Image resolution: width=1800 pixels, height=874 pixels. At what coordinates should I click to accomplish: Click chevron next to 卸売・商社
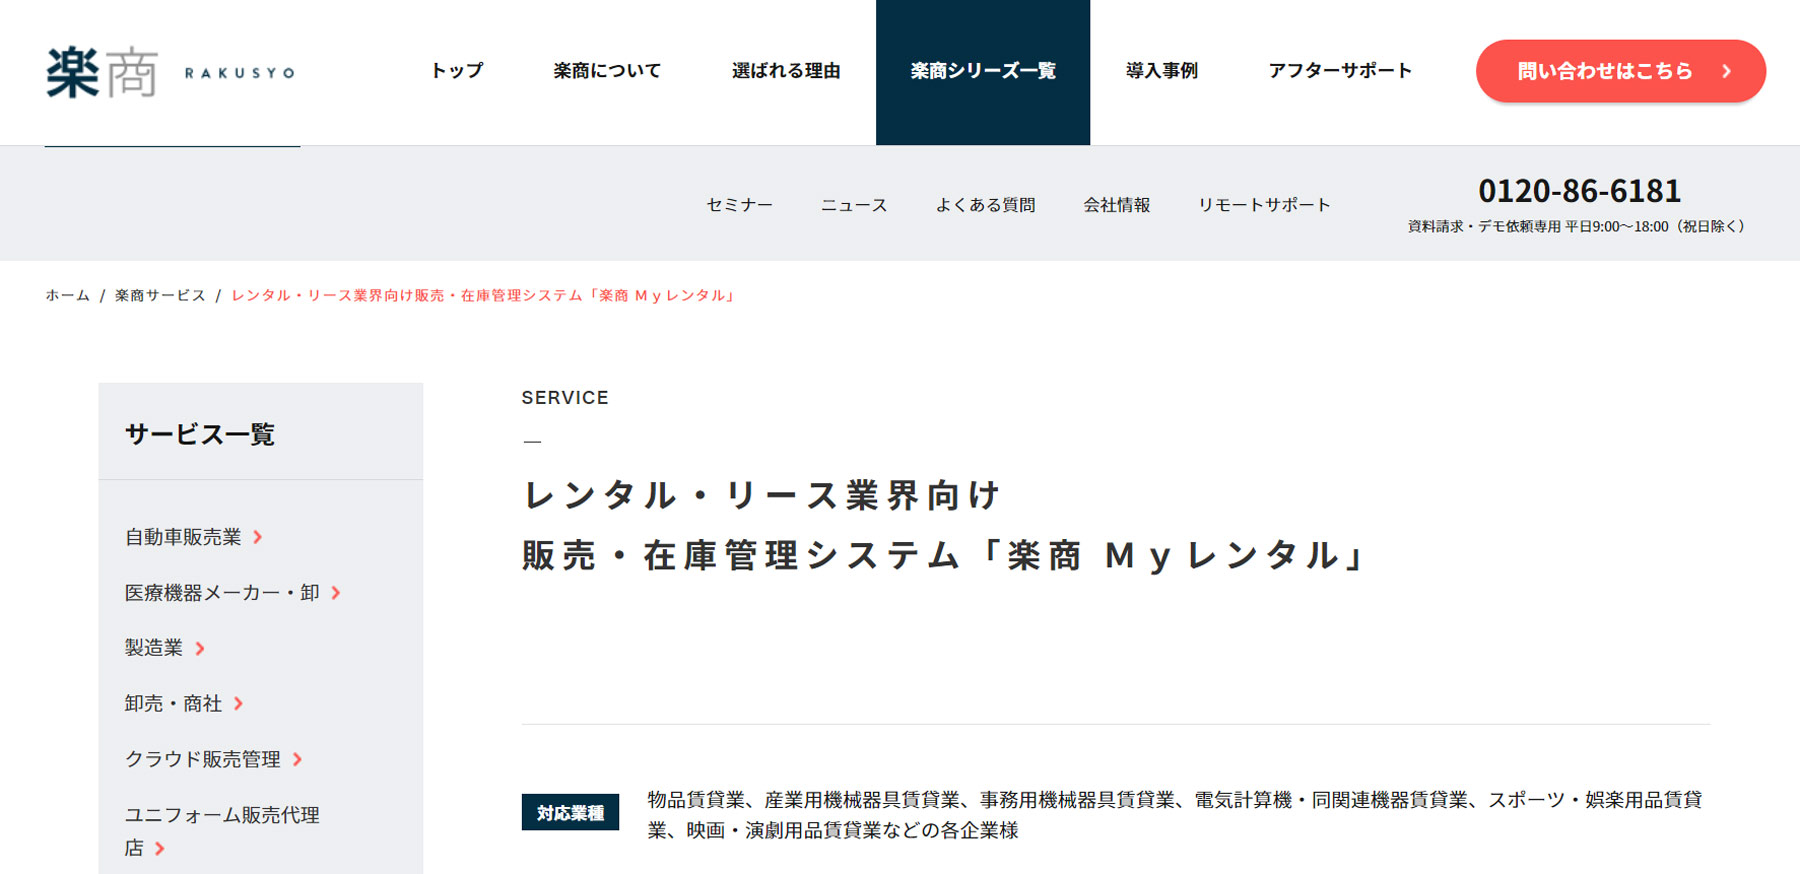238,704
